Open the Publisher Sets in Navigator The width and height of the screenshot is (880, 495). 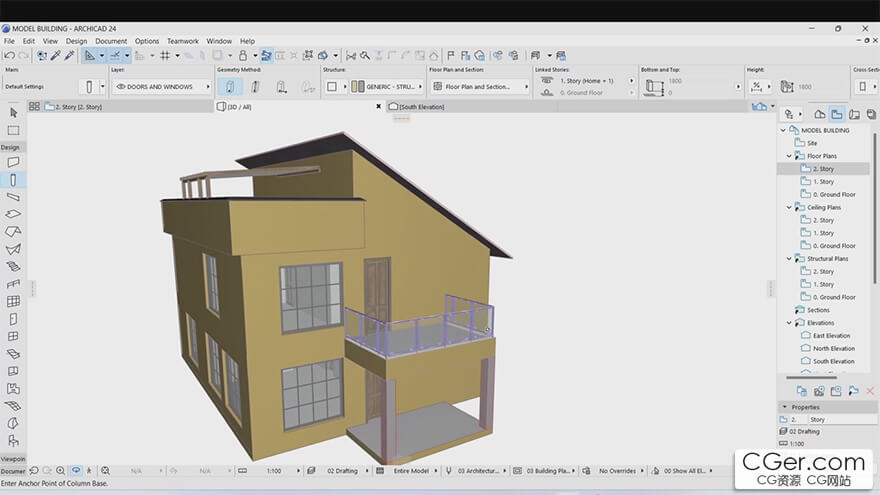click(x=871, y=114)
